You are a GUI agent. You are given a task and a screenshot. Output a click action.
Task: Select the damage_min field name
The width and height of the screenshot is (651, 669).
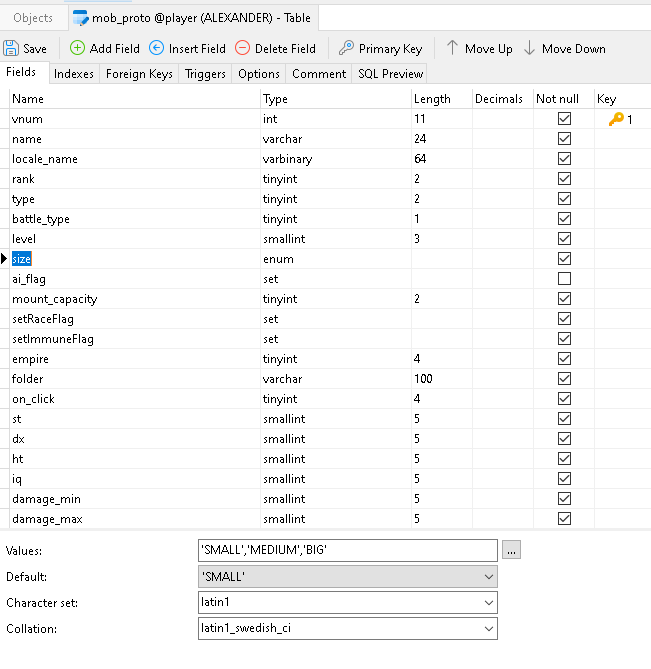click(x=46, y=499)
